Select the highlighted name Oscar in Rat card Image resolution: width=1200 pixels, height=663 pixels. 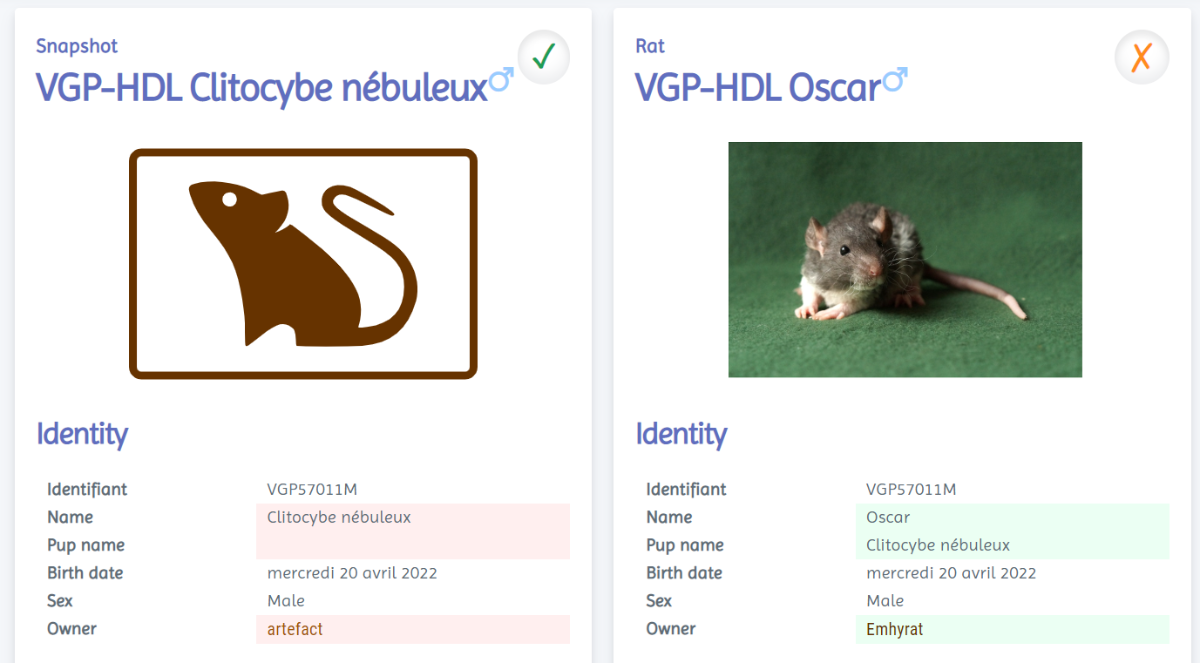888,517
